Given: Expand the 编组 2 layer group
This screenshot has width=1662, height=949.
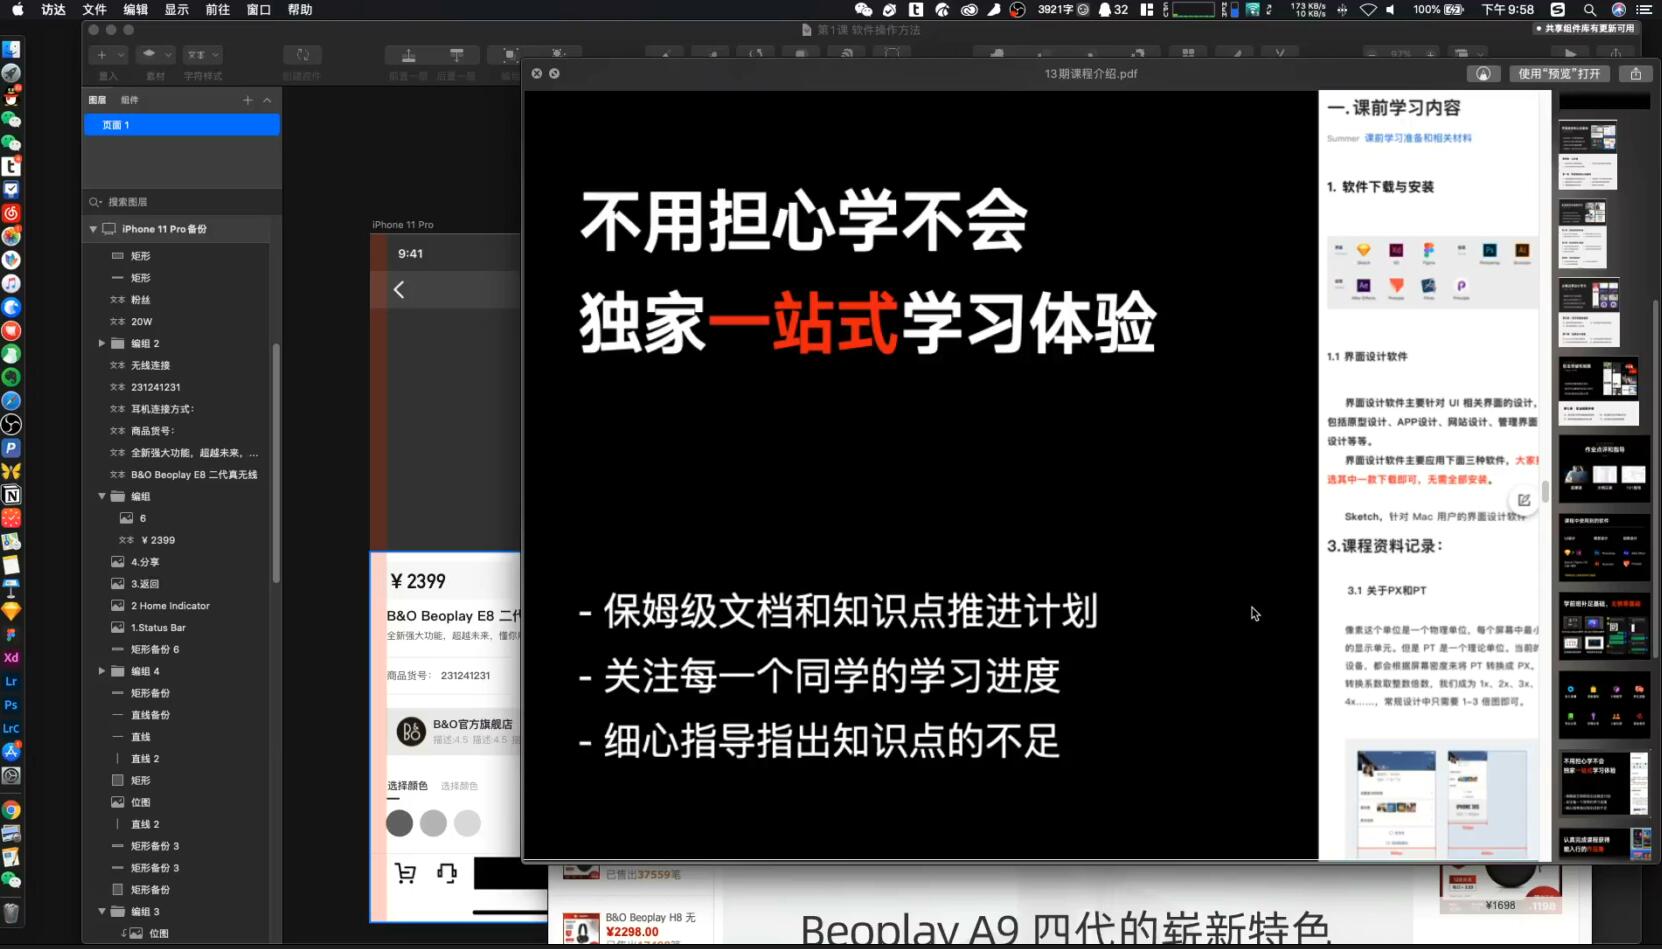Looking at the screenshot, I should [x=102, y=343].
